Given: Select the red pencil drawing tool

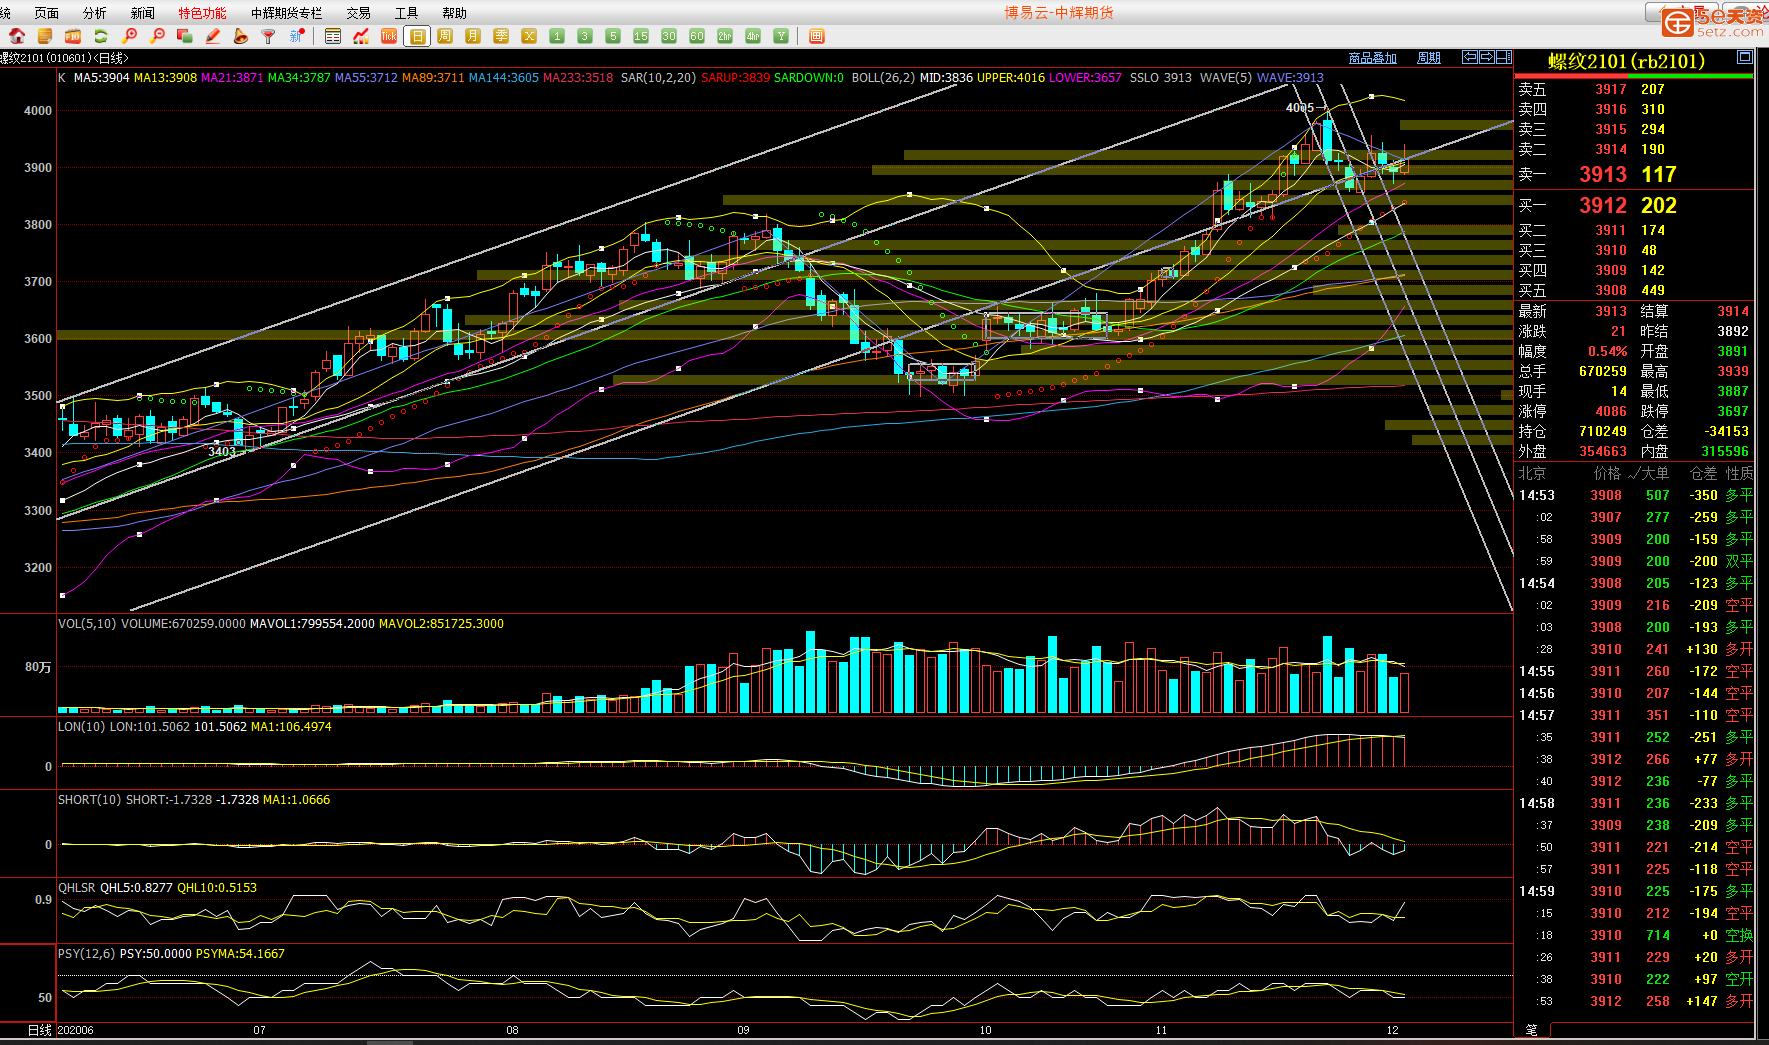Looking at the screenshot, I should point(213,36).
